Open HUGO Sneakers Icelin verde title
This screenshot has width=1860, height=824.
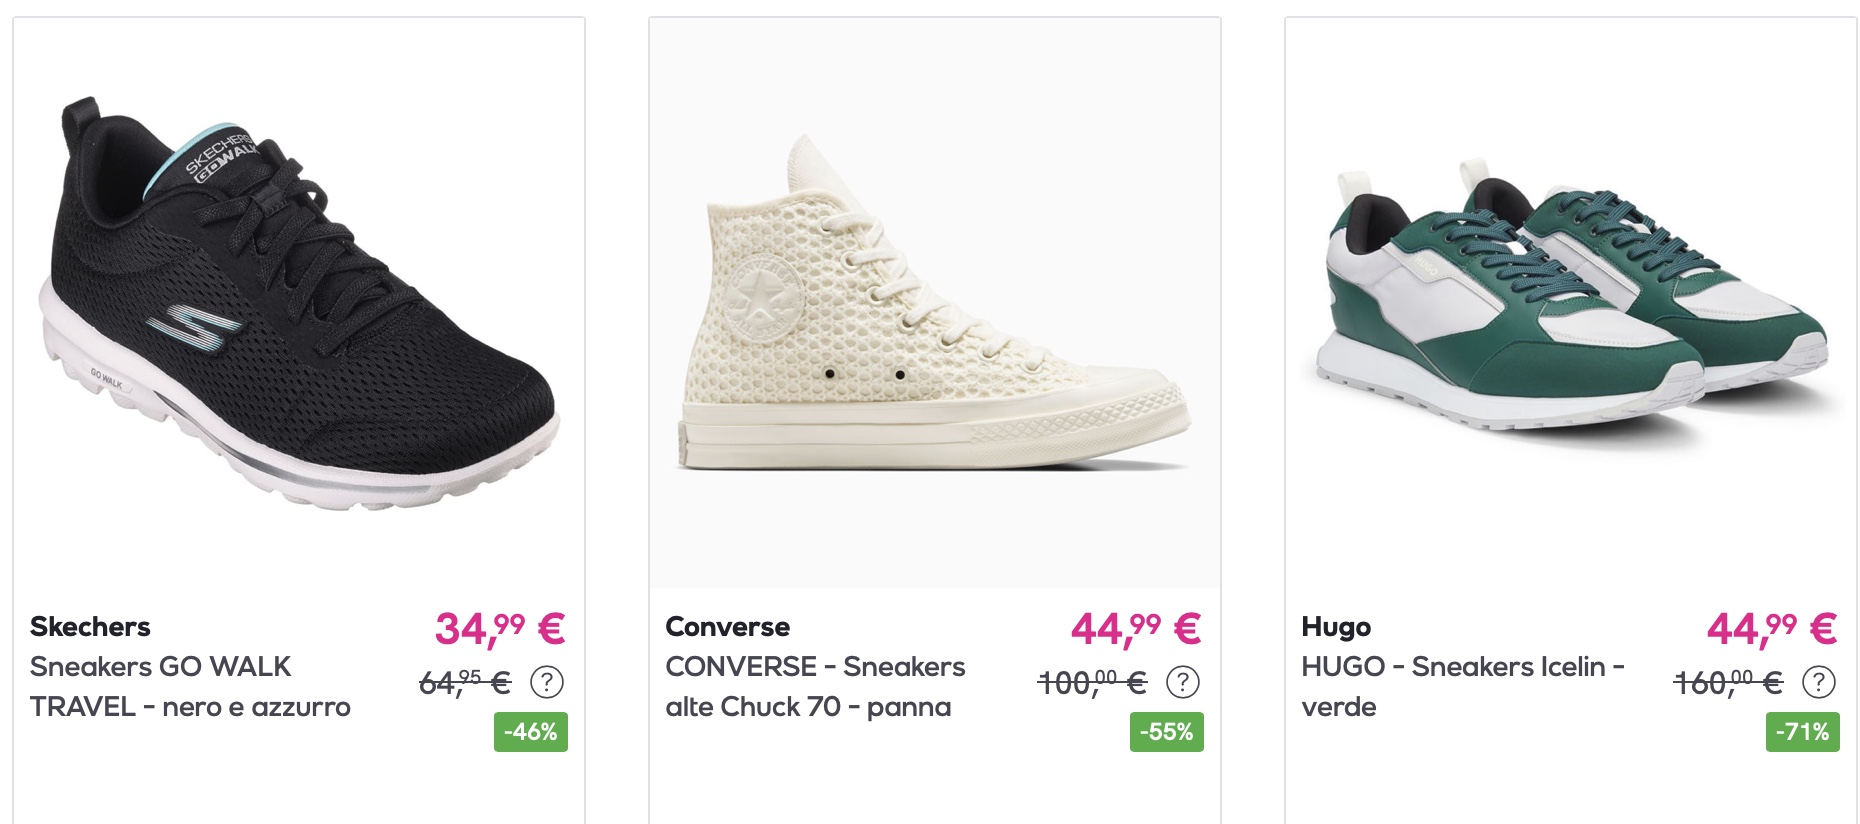[x=1463, y=687]
